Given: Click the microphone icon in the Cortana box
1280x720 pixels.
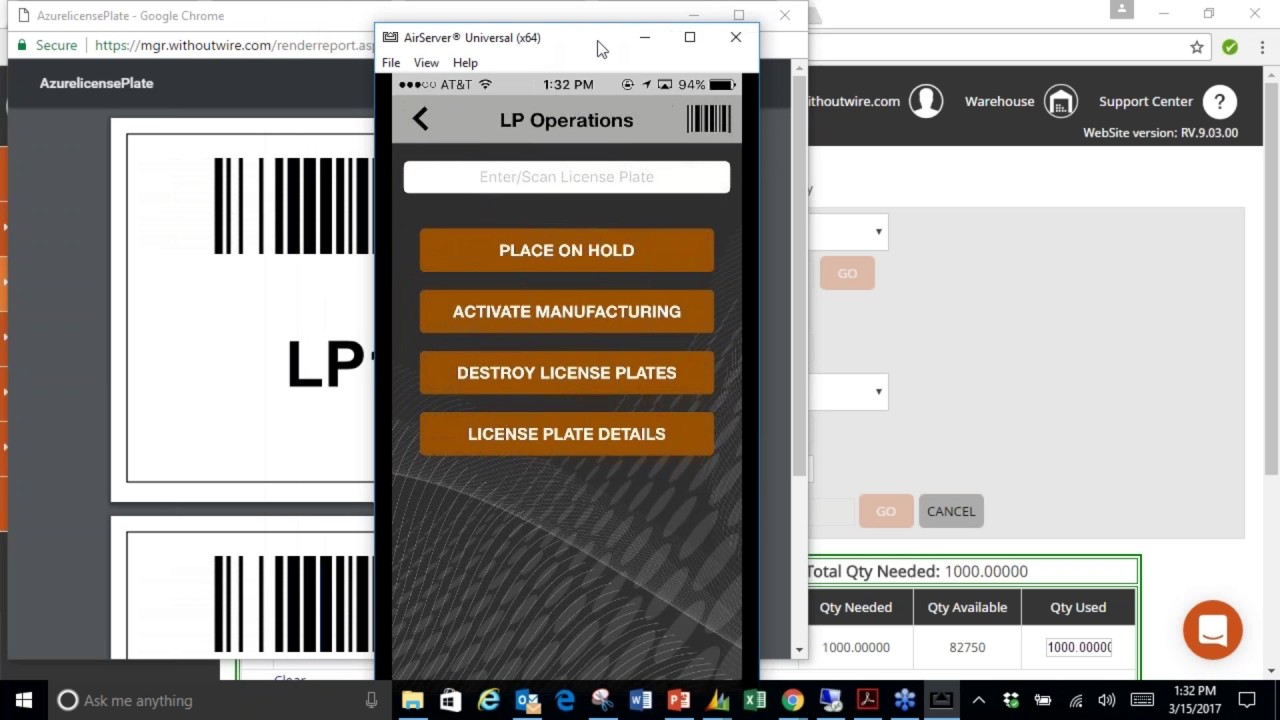Looking at the screenshot, I should point(371,700).
